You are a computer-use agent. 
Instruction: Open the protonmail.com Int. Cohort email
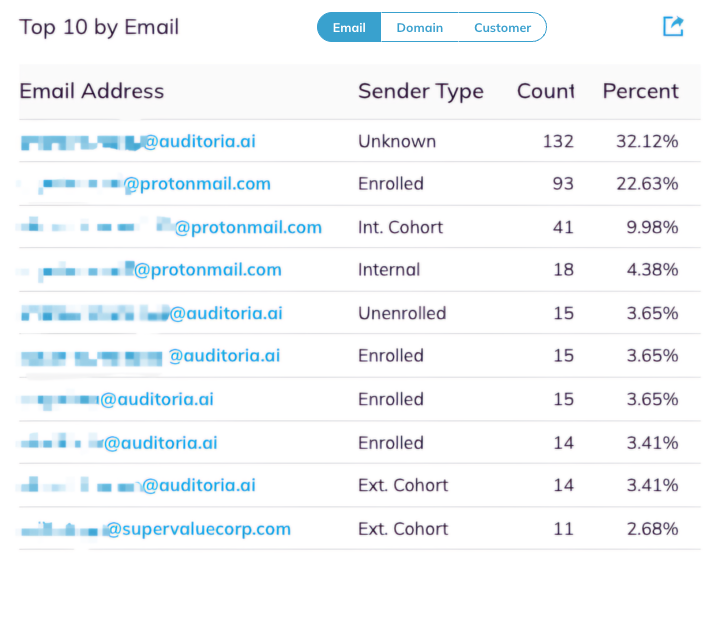(171, 227)
